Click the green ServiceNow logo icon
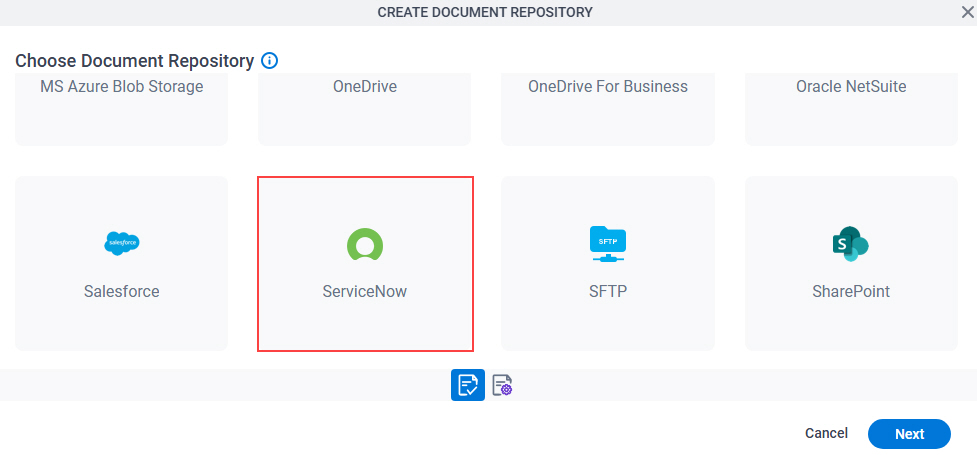Viewport: 977px width, 455px height. point(365,244)
